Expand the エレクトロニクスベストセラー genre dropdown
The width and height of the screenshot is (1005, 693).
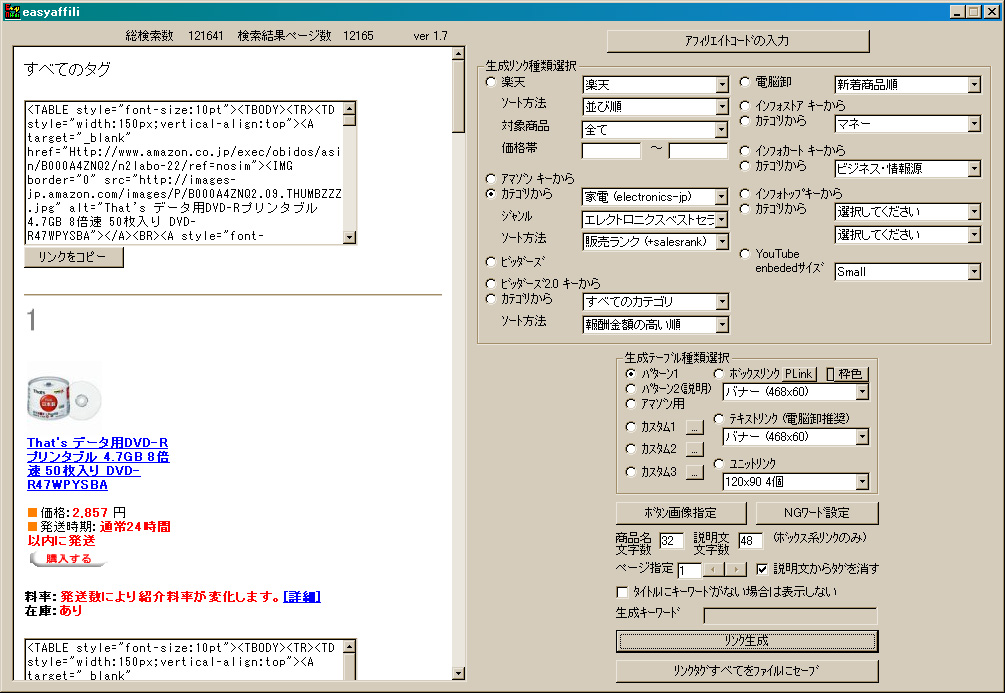point(655,220)
